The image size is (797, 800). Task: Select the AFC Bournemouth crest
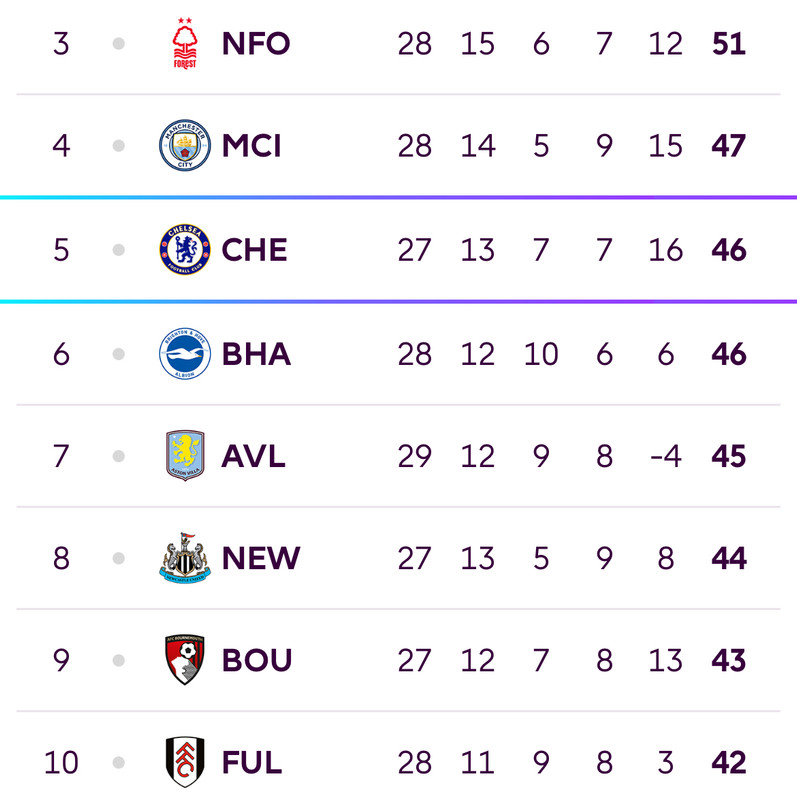point(185,660)
